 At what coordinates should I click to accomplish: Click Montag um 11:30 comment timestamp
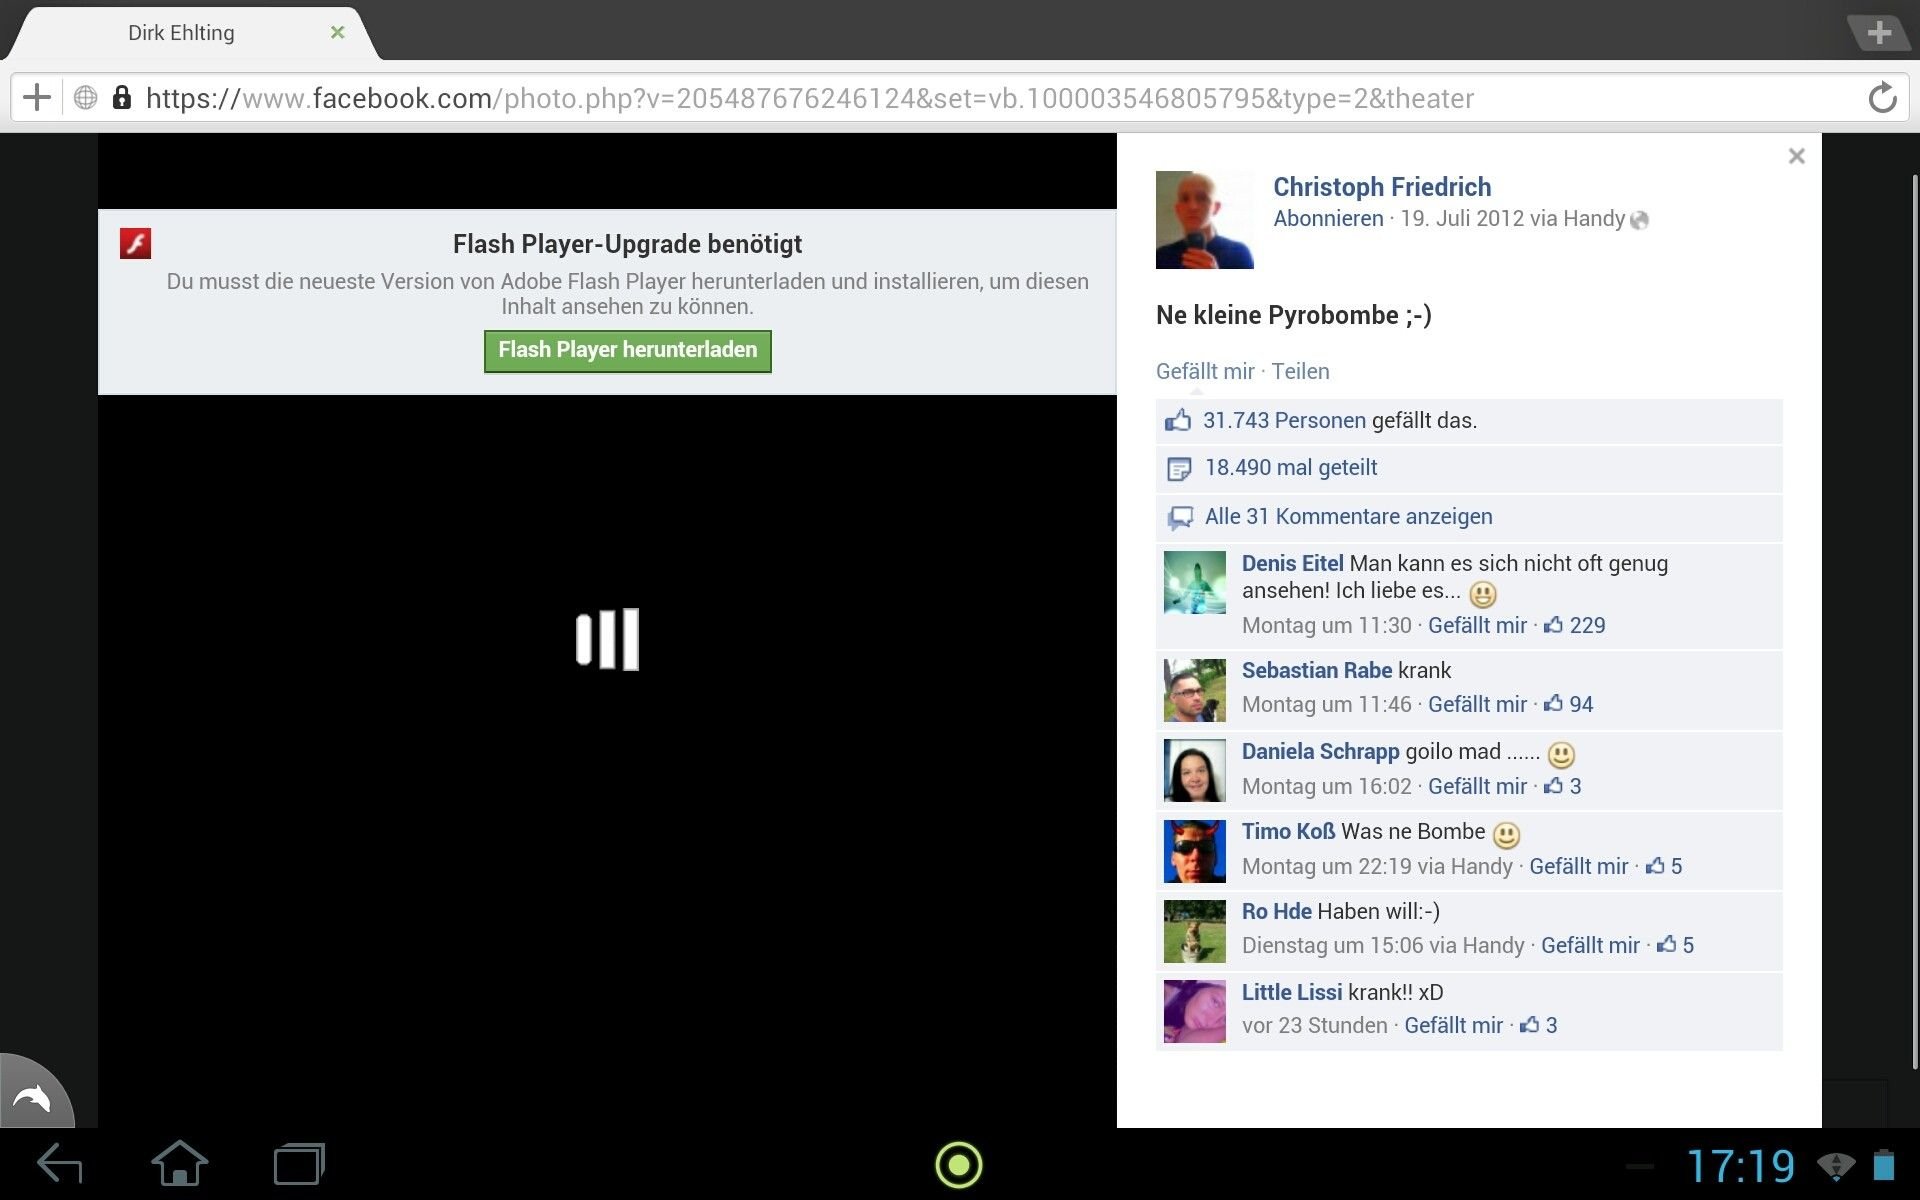(x=1326, y=625)
